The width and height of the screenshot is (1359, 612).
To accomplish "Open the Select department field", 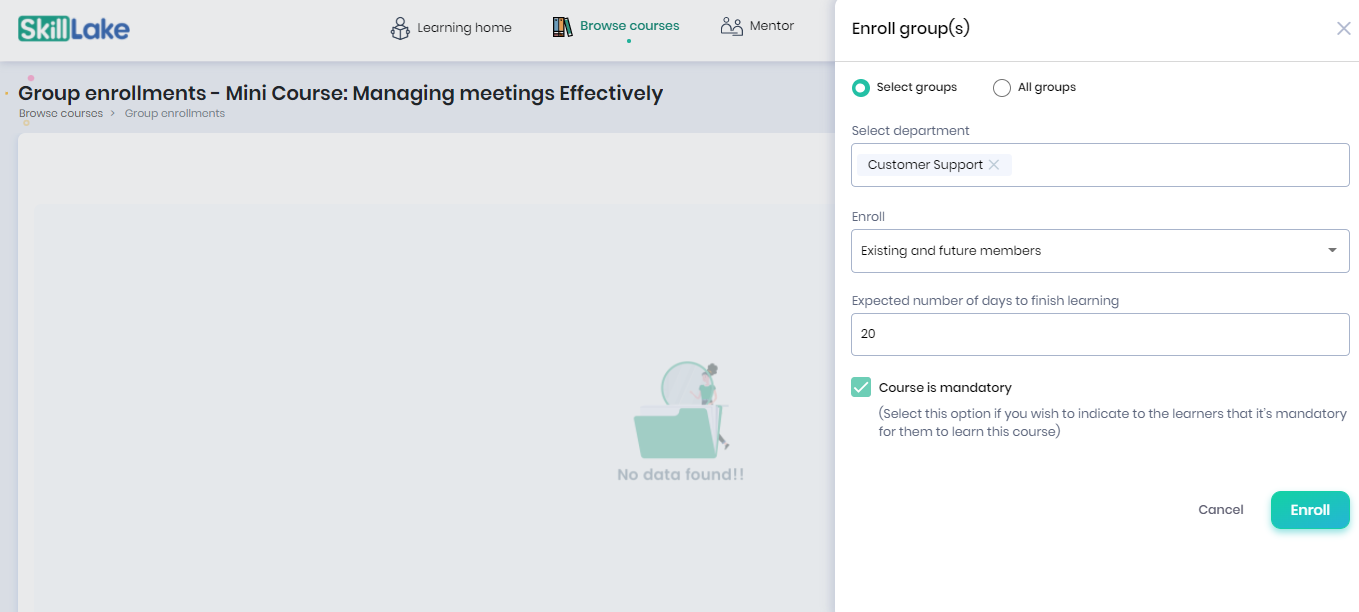I will pos(1100,165).
